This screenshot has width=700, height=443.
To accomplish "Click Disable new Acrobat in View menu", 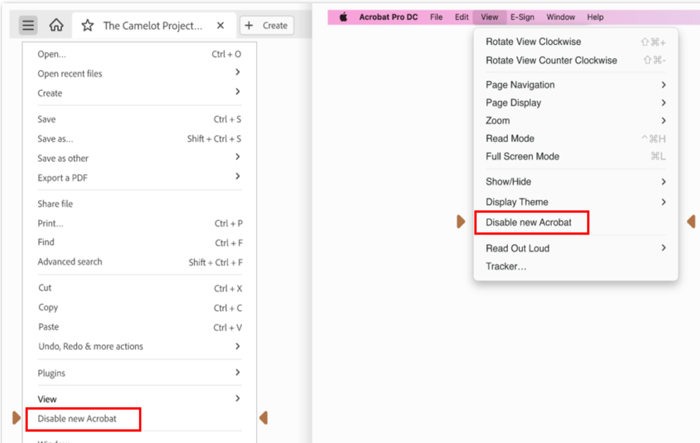I will pyautogui.click(x=532, y=222).
